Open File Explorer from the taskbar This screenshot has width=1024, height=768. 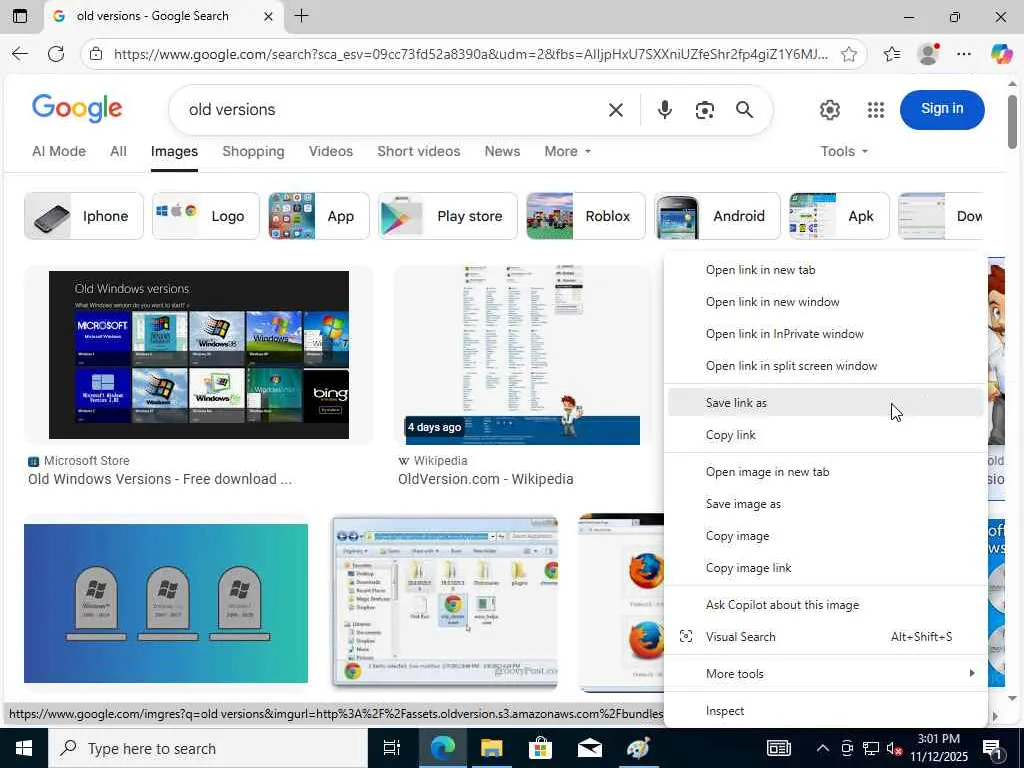pyautogui.click(x=491, y=748)
